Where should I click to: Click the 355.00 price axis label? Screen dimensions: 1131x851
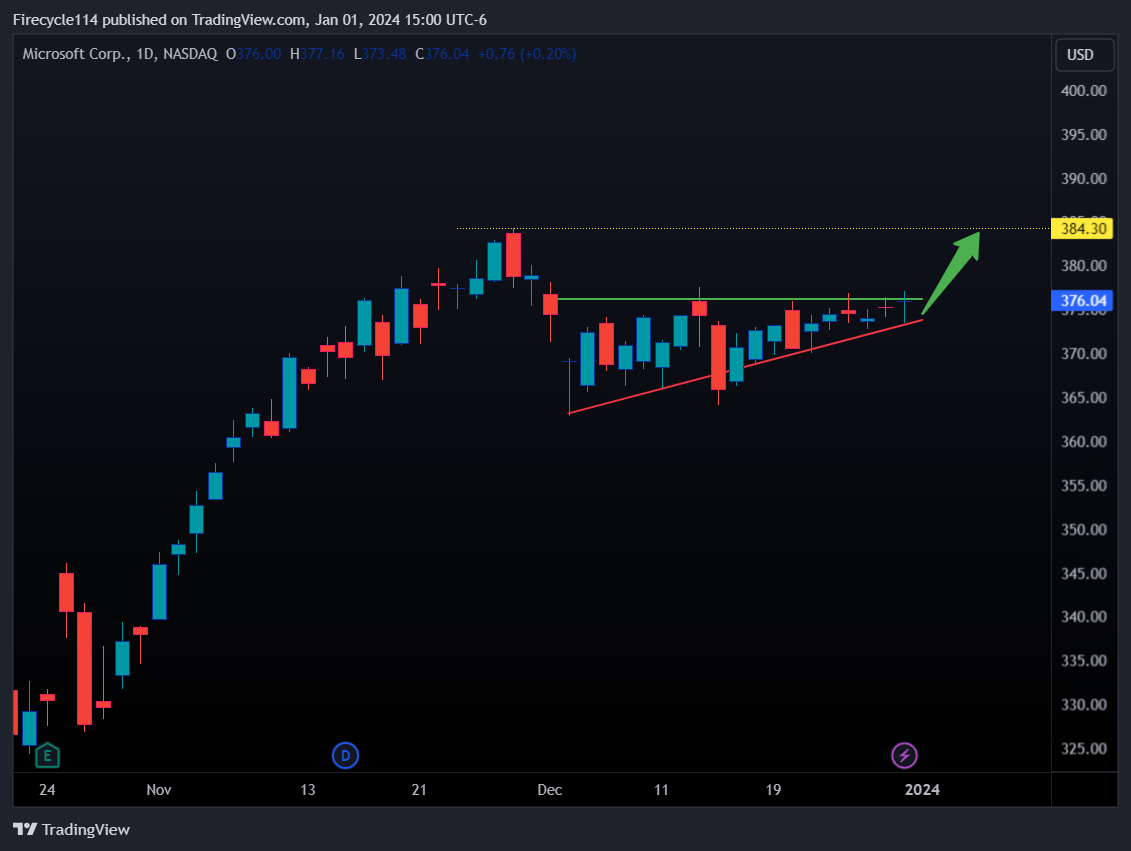click(x=1083, y=486)
